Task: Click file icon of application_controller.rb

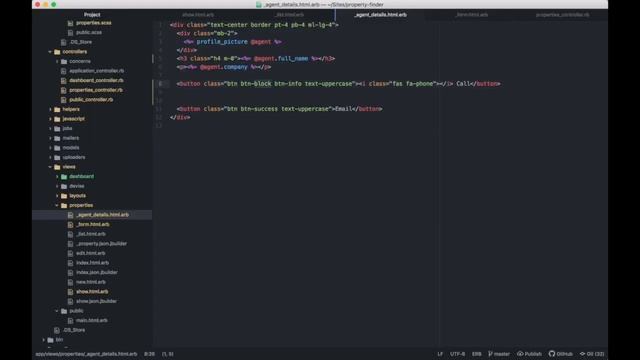Action: [64, 71]
